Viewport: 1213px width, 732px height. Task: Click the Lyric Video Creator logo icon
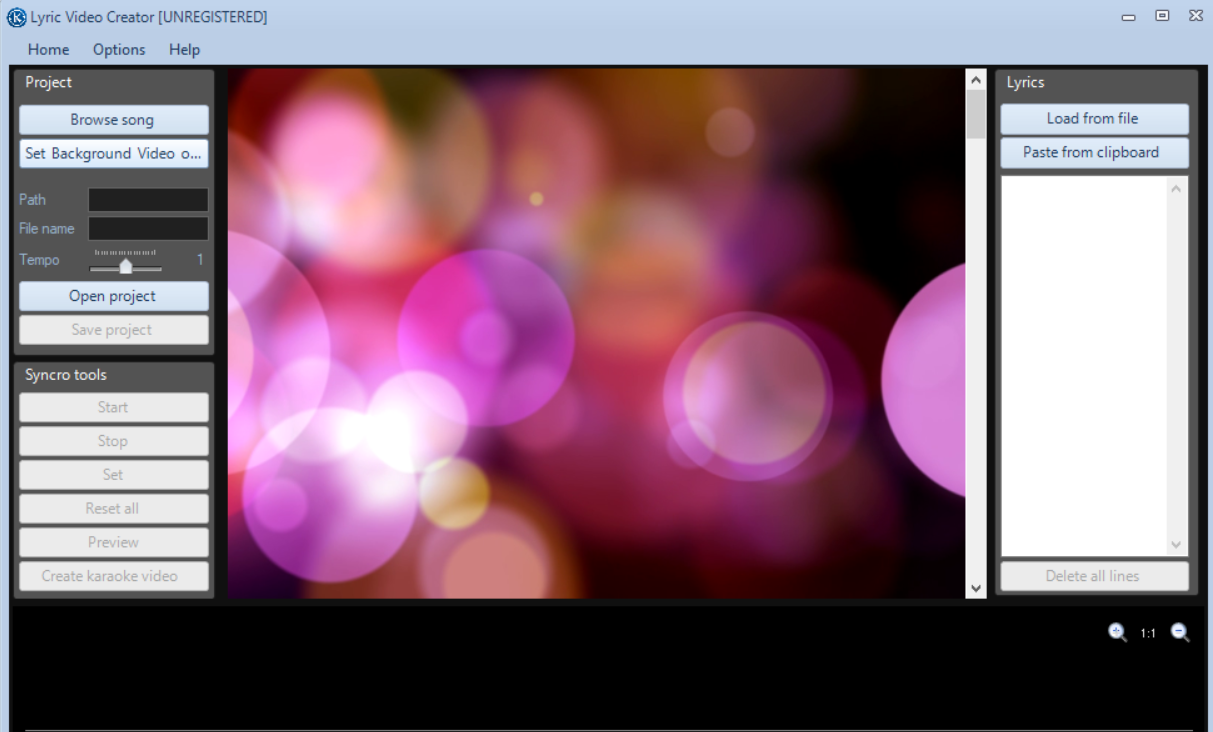16,16
